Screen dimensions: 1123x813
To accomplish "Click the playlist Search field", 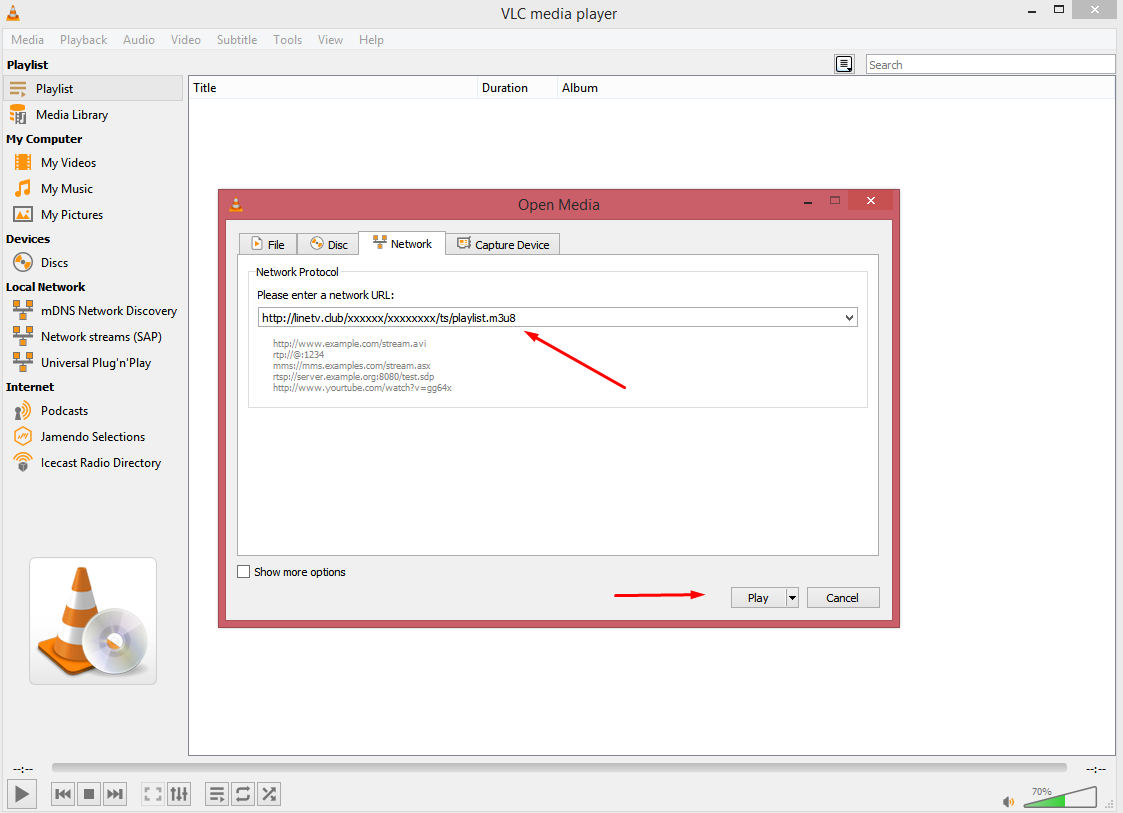I will [990, 64].
